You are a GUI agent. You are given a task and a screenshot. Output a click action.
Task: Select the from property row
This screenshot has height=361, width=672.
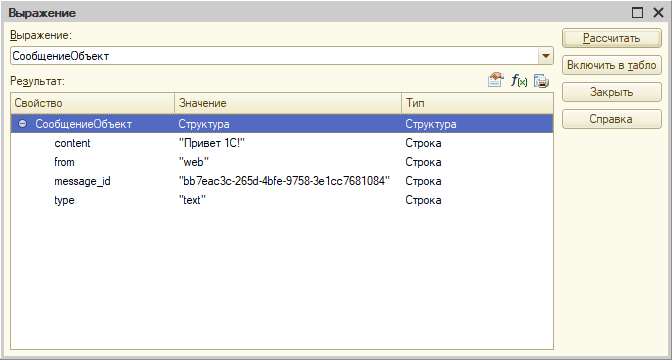click(282, 162)
